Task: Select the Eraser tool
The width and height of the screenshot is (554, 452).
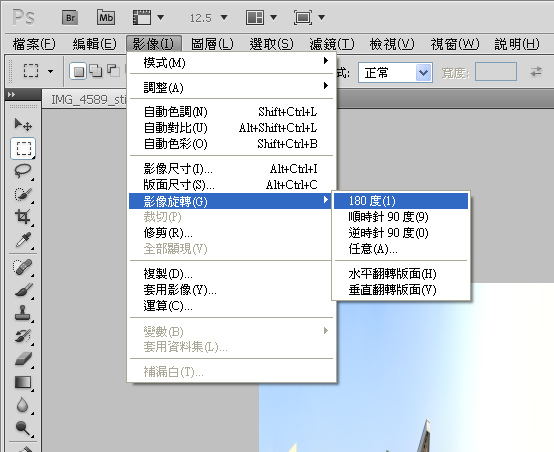Action: pos(23,359)
